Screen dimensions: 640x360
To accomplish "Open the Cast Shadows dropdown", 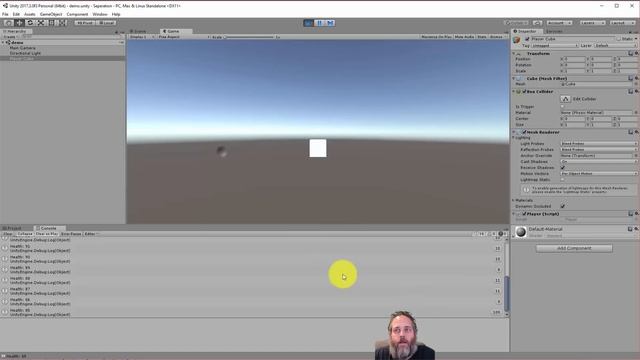I will pos(599,162).
